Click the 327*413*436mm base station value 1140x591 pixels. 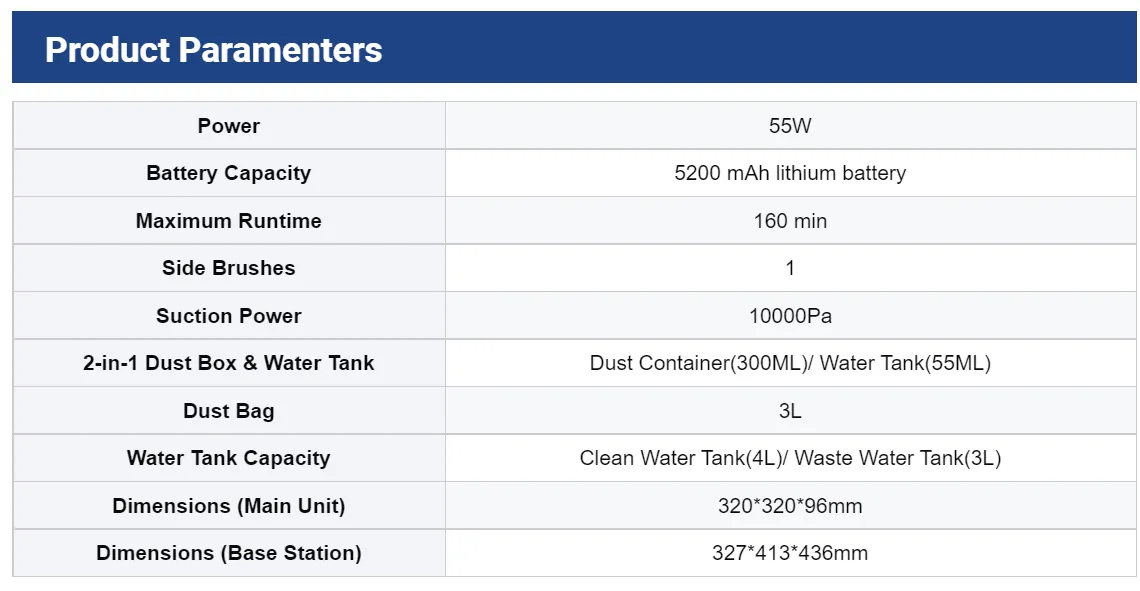coord(790,553)
